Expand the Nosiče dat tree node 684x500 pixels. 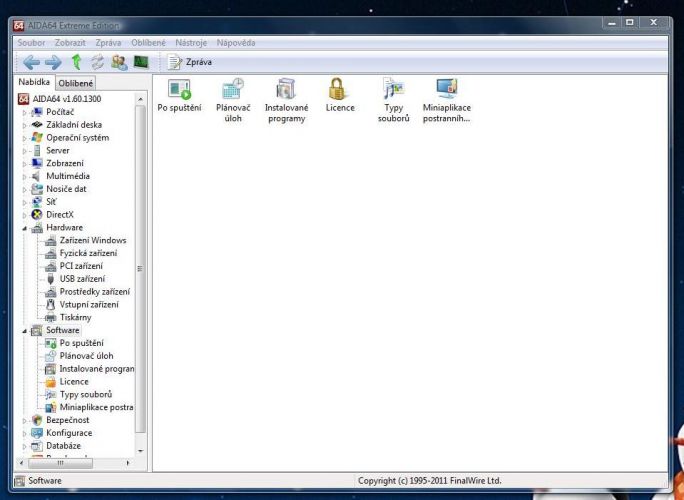pyautogui.click(x=24, y=189)
